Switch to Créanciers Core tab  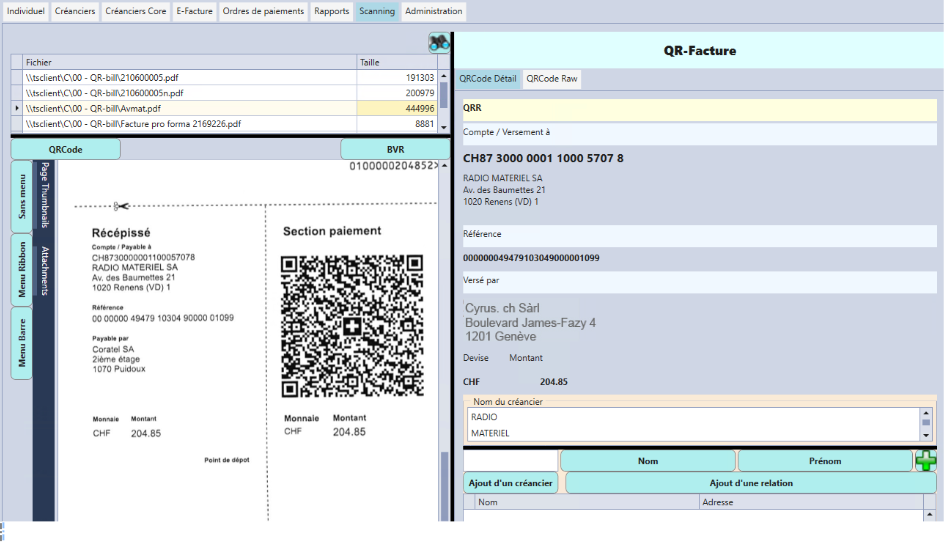135,11
